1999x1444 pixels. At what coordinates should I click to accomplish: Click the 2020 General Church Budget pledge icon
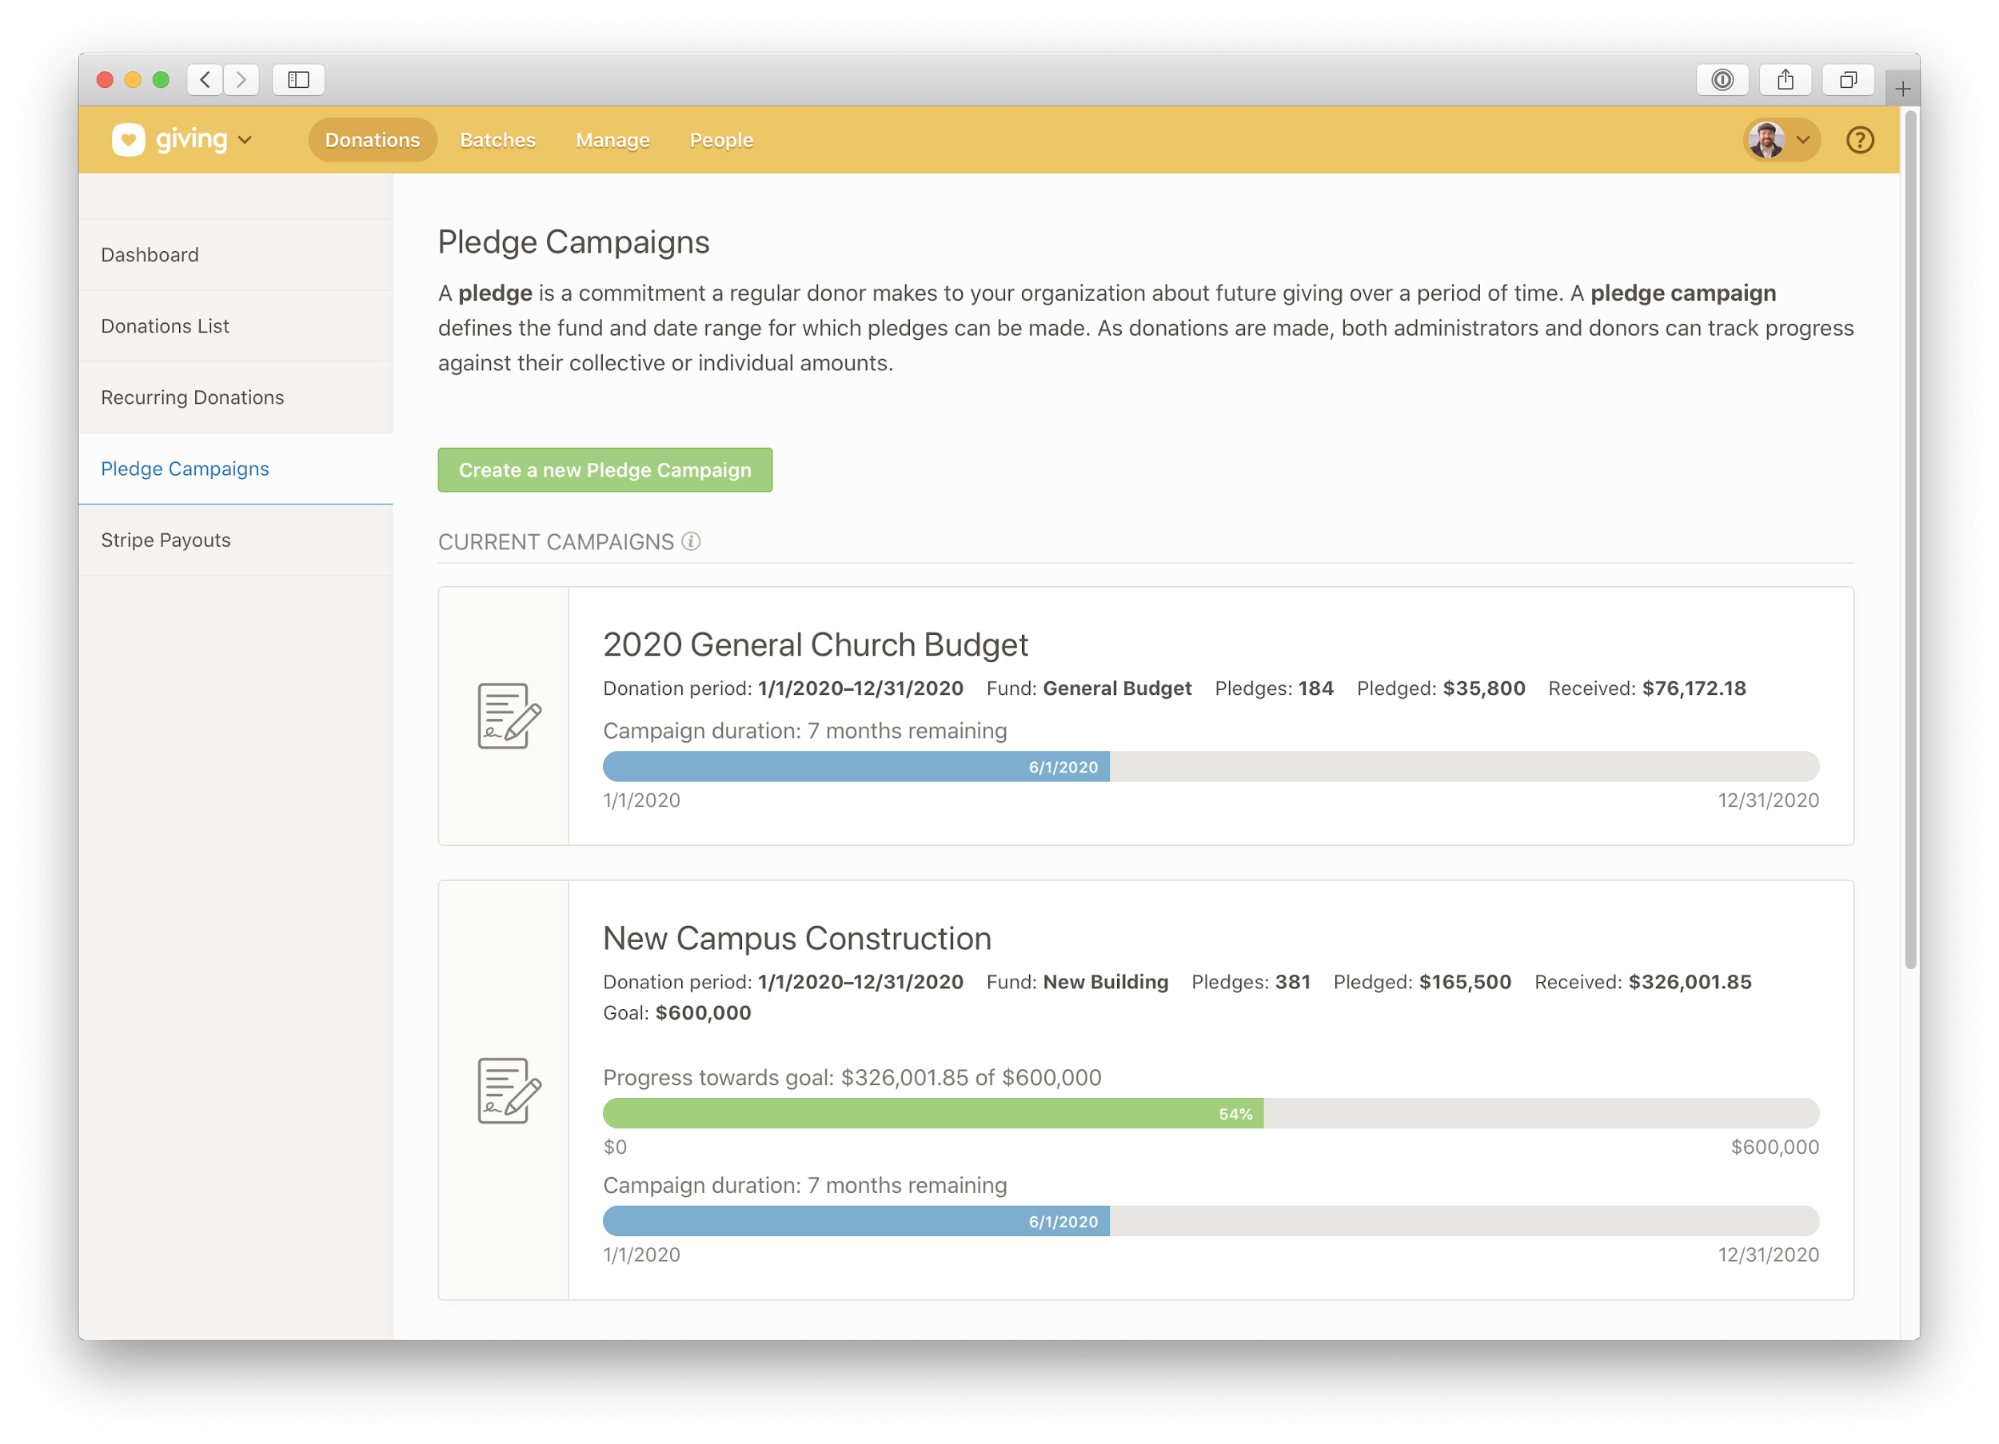(x=508, y=716)
